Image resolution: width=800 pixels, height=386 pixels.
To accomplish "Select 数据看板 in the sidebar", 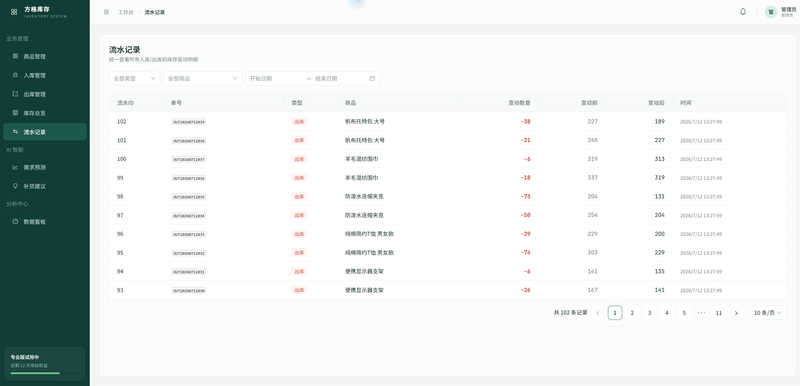I will click(45, 222).
